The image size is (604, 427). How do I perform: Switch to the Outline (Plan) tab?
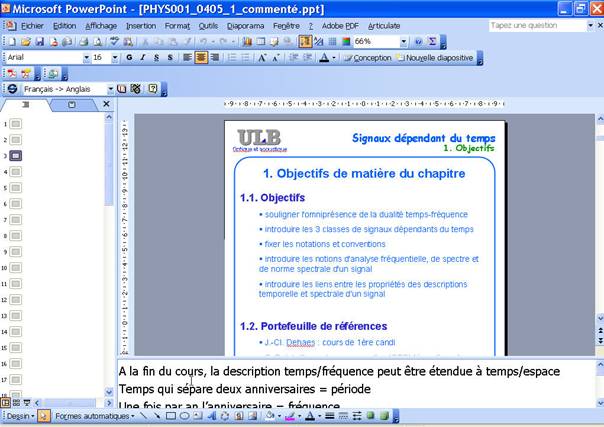tap(25, 104)
